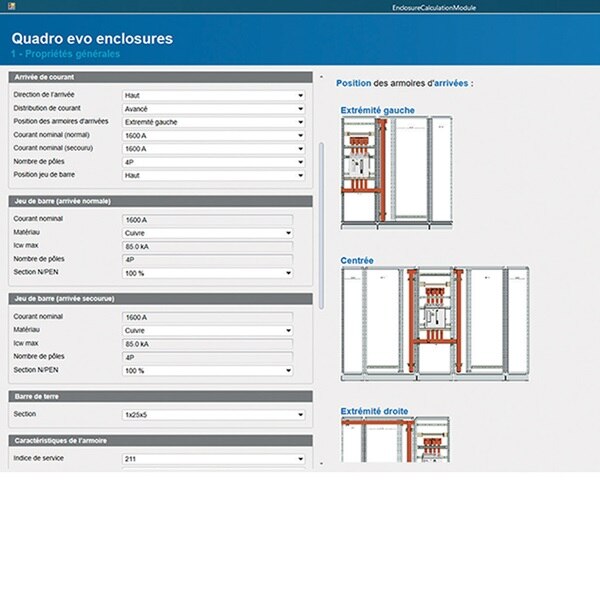Open the Indice de service dropdown

pyautogui.click(x=214, y=459)
